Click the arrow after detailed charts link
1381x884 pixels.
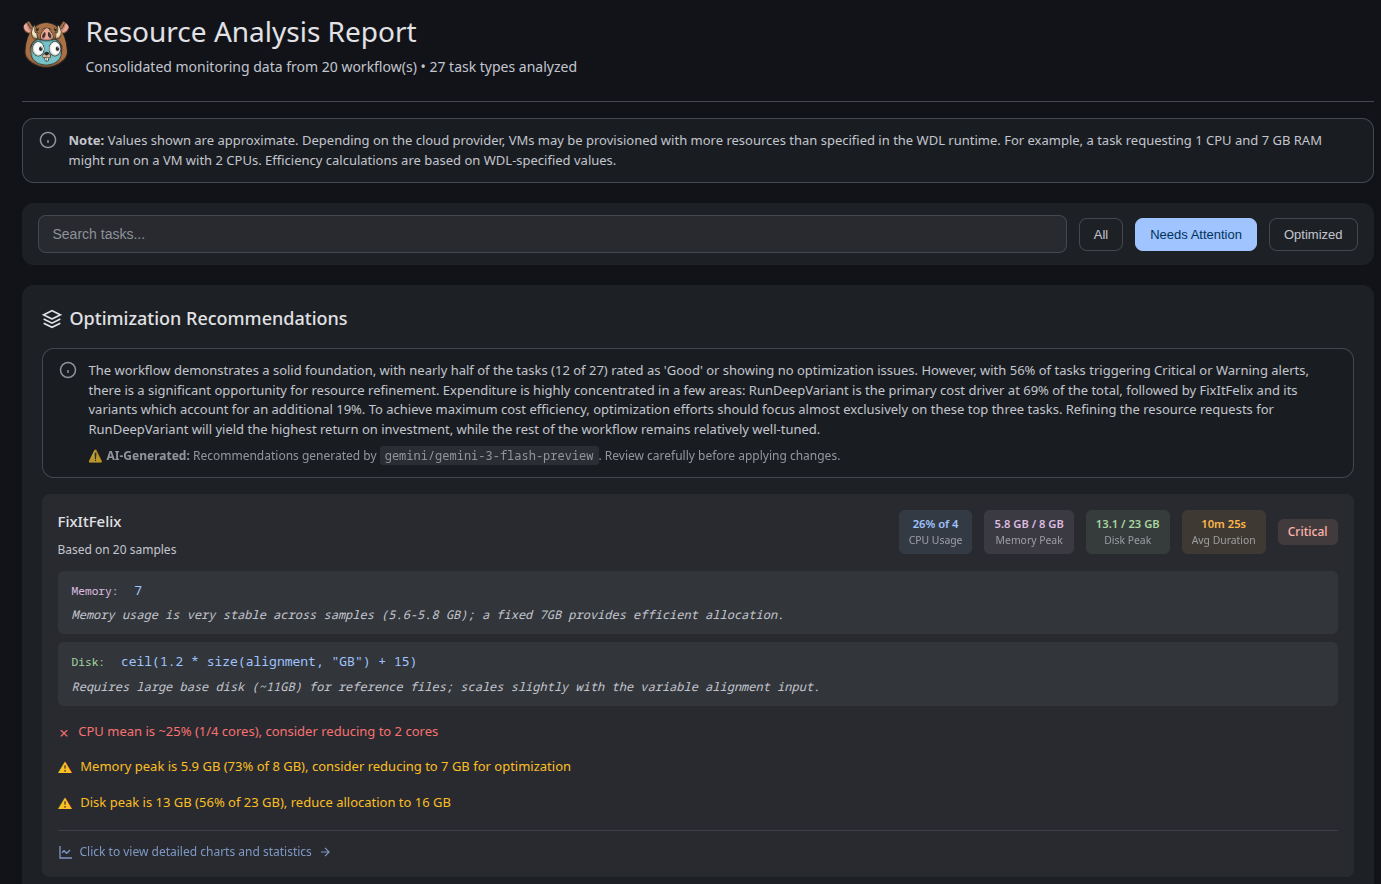click(x=325, y=852)
